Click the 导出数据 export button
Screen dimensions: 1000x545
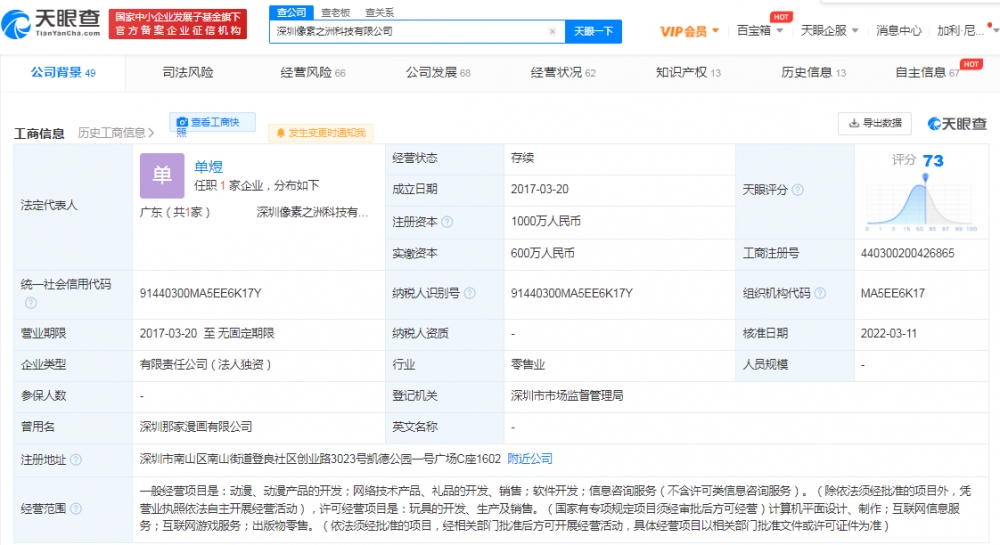[x=874, y=123]
